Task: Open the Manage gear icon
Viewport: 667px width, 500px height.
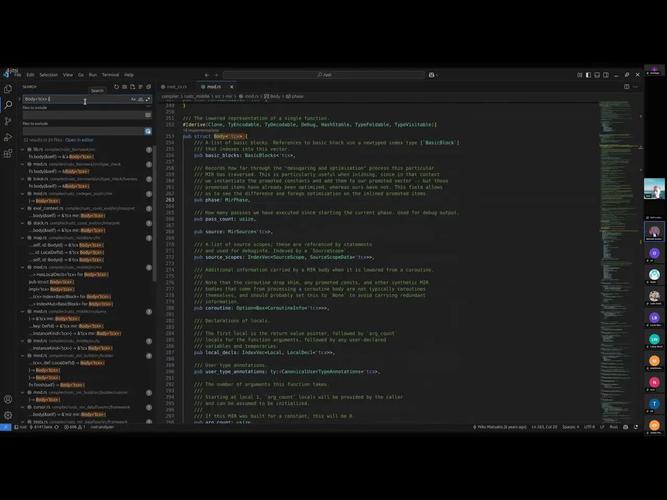Action: (8, 415)
